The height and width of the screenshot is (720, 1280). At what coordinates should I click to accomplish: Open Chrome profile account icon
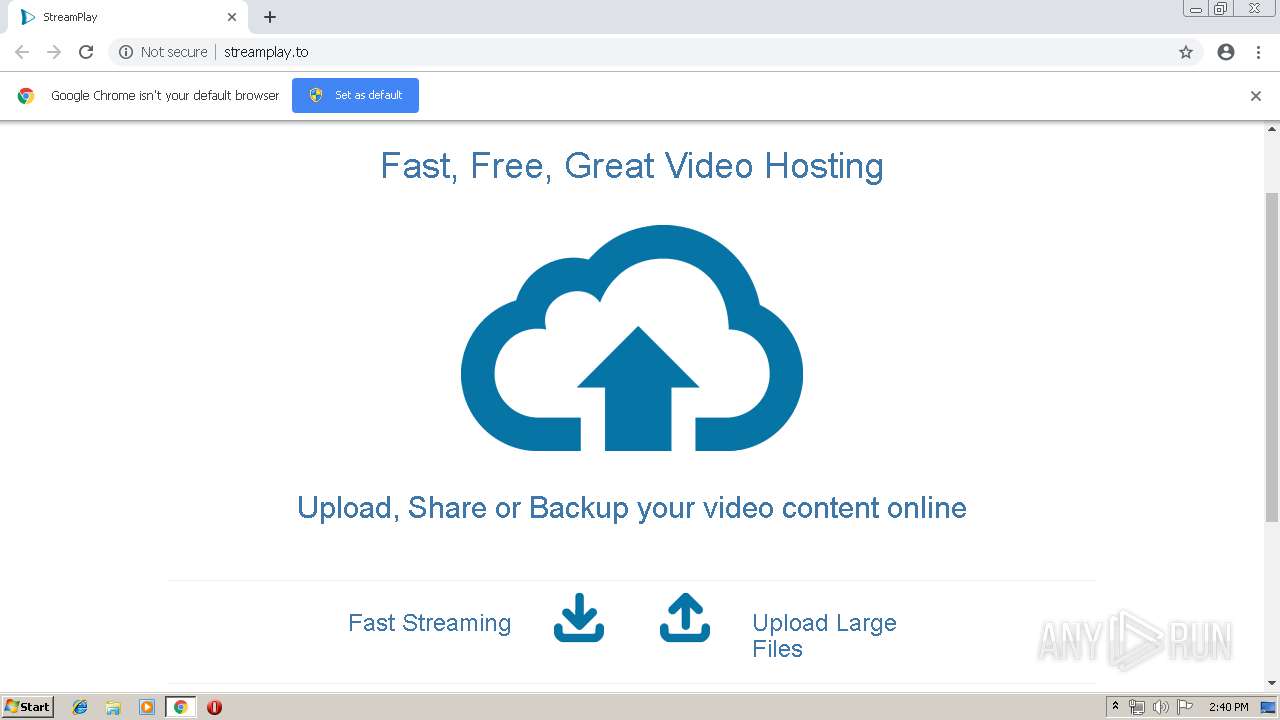pos(1226,52)
